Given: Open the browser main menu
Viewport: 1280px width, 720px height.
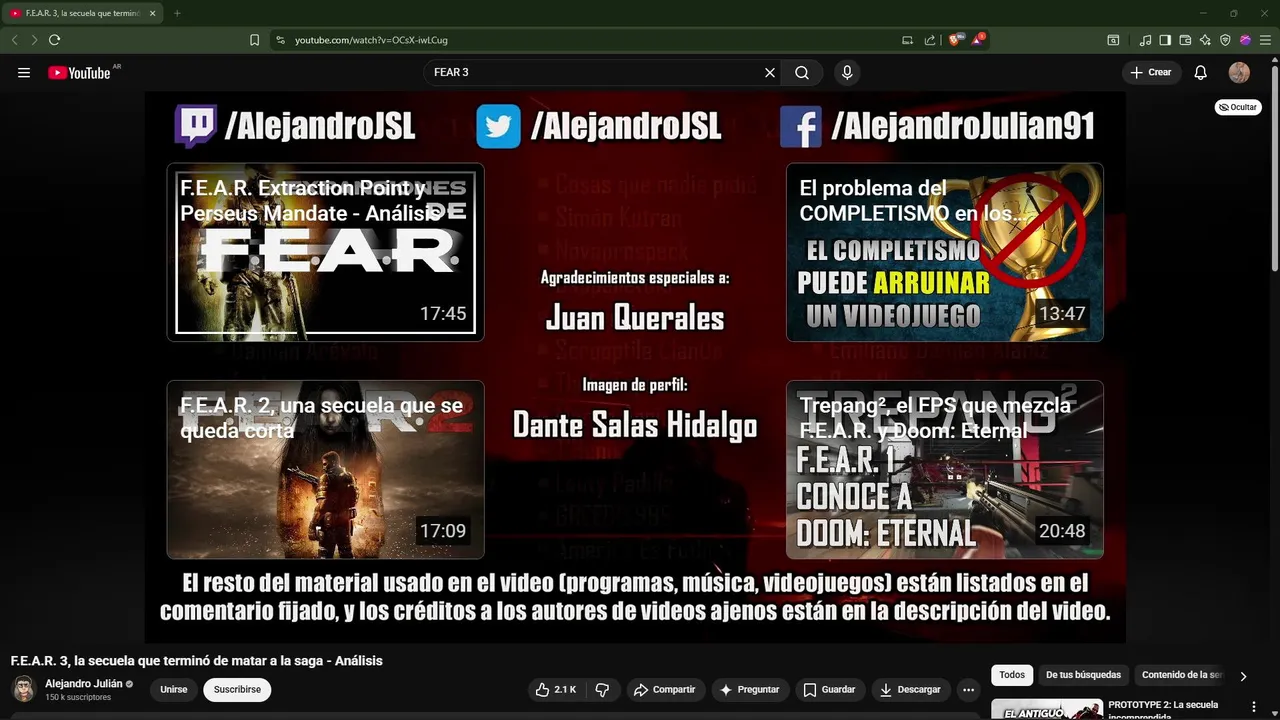Looking at the screenshot, I should coord(1265,40).
